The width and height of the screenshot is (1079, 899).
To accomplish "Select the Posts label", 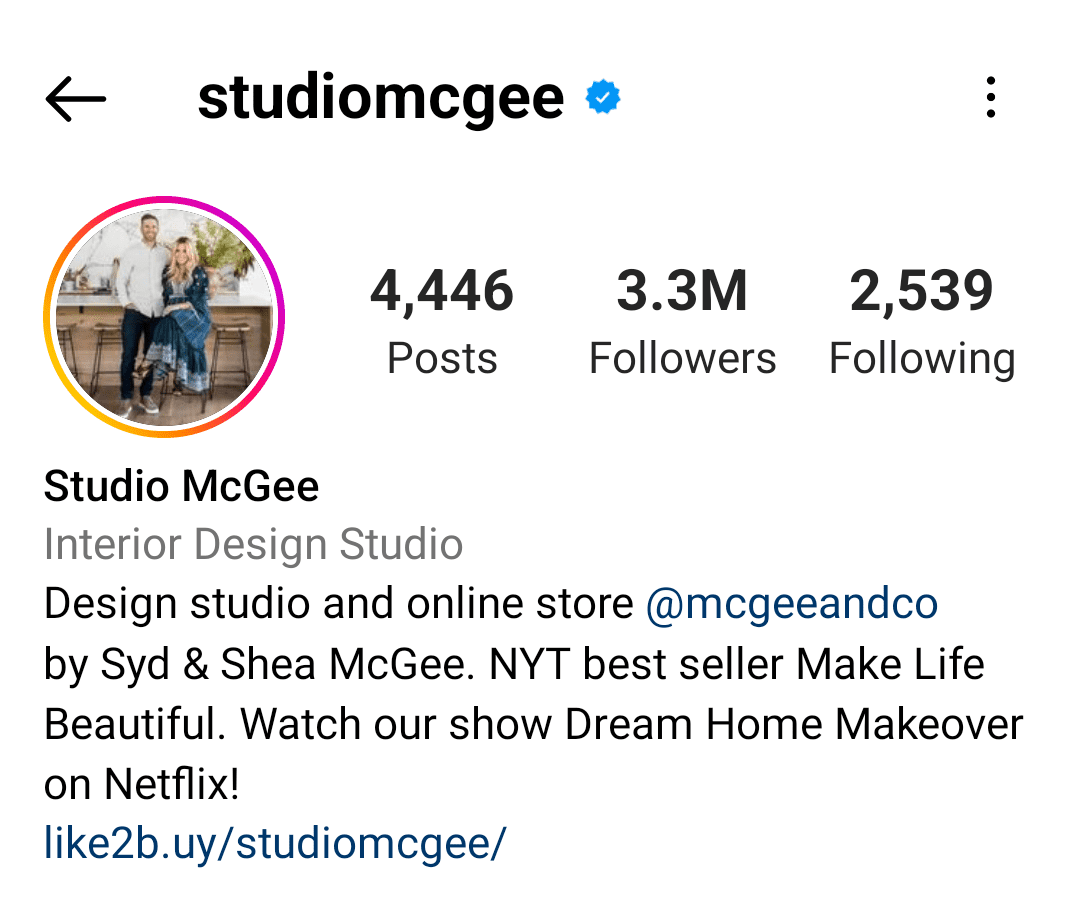I will [x=442, y=359].
